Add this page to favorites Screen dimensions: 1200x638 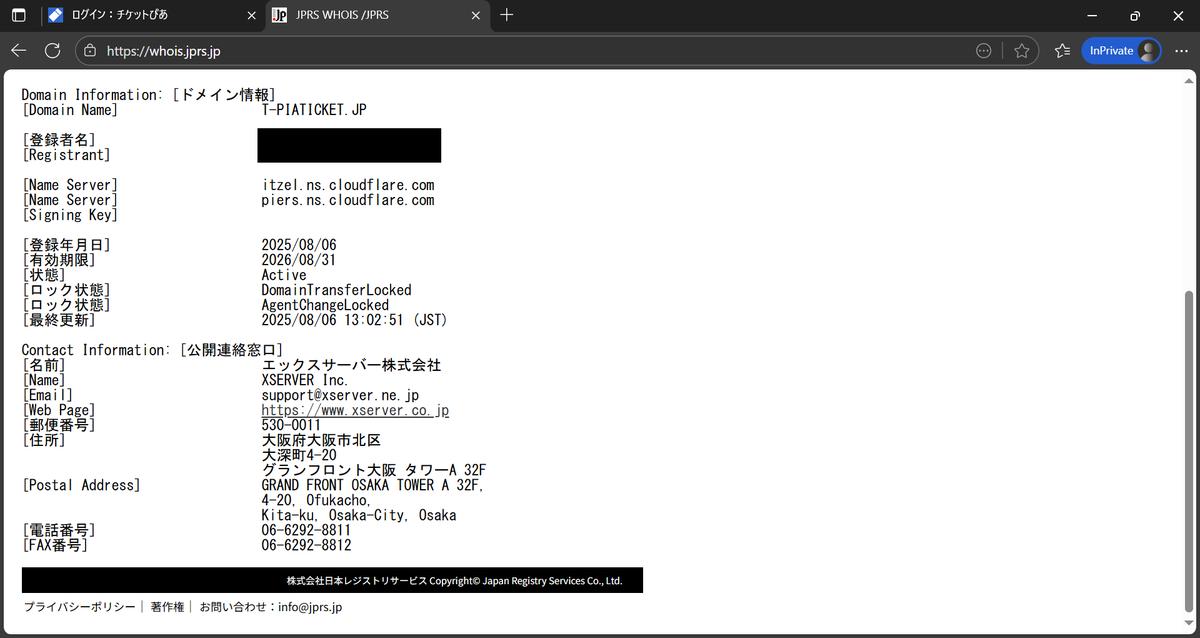[x=1021, y=50]
